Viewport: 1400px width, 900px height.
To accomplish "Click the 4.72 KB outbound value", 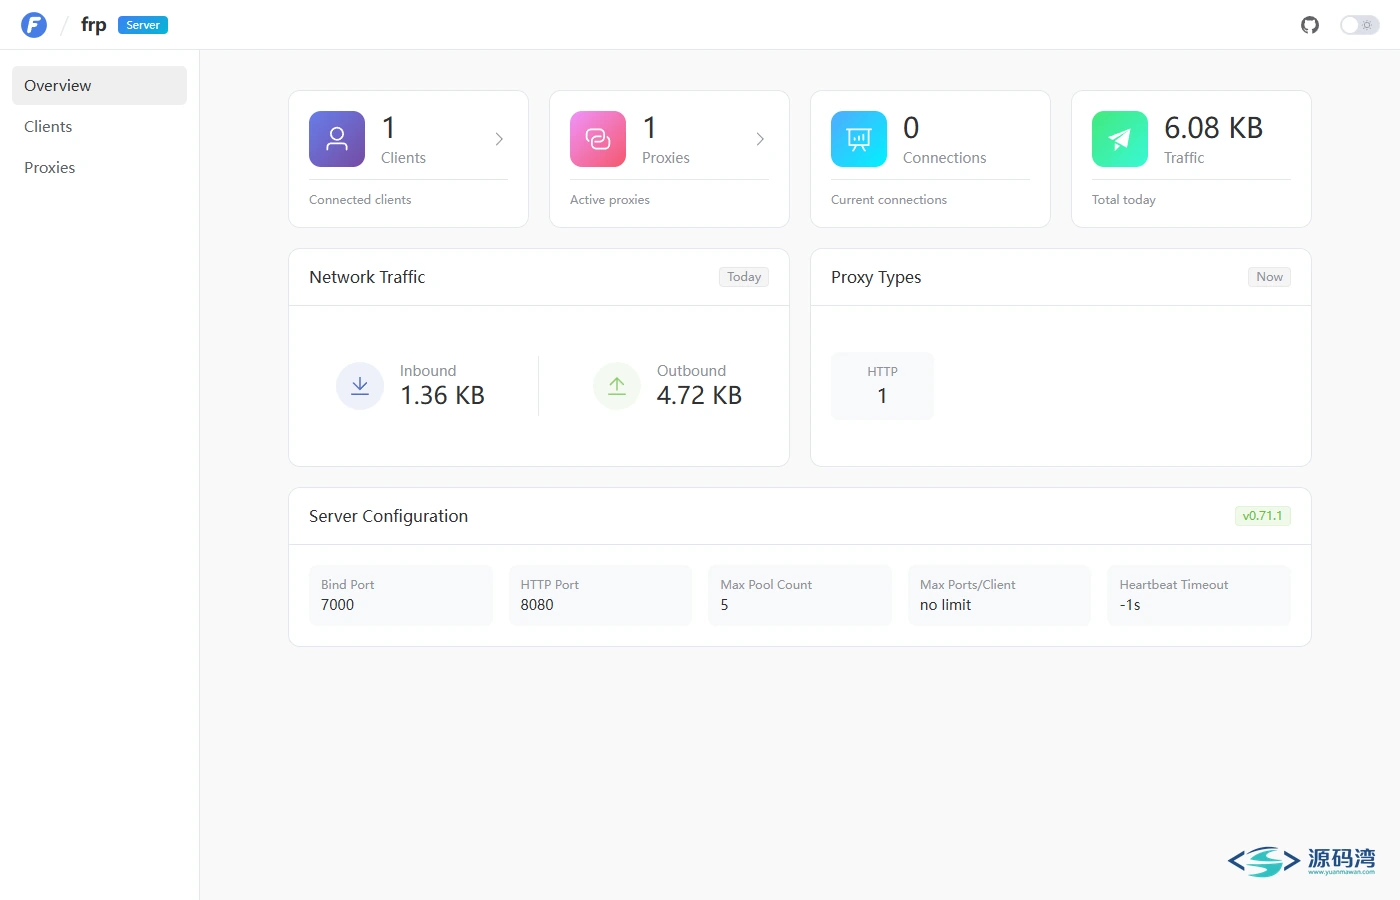I will point(699,396).
